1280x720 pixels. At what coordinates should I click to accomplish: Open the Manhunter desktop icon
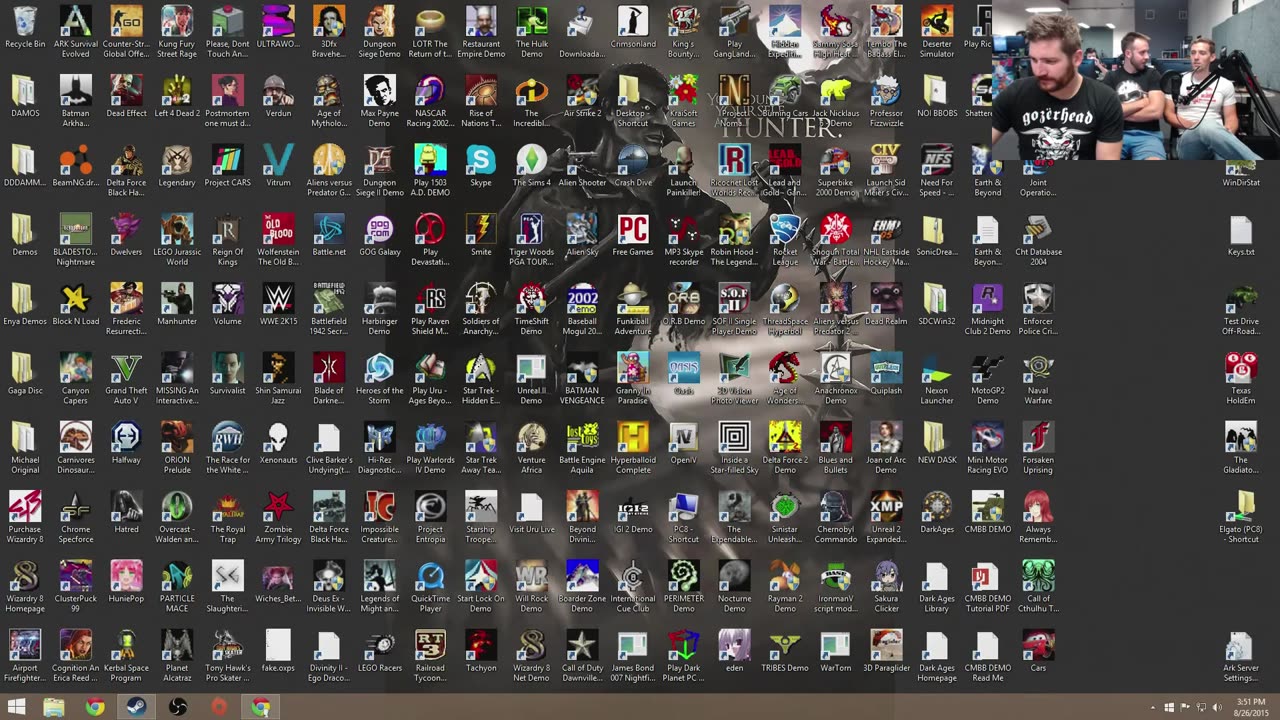pyautogui.click(x=177, y=304)
